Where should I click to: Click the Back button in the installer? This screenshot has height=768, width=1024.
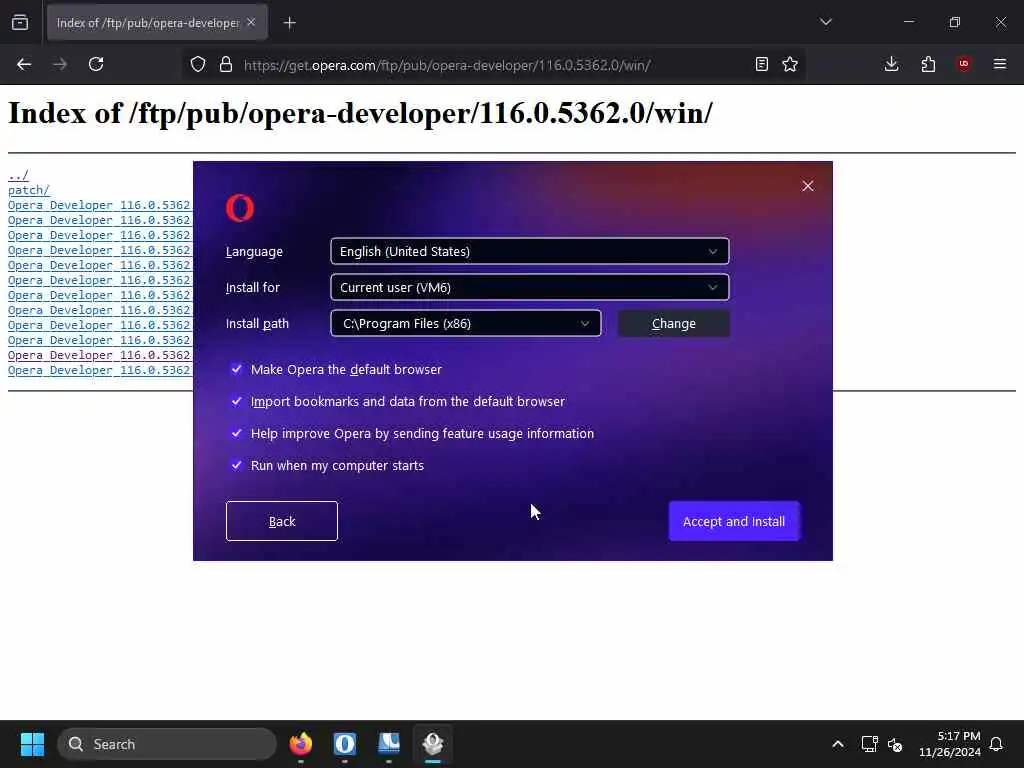pyautogui.click(x=281, y=521)
